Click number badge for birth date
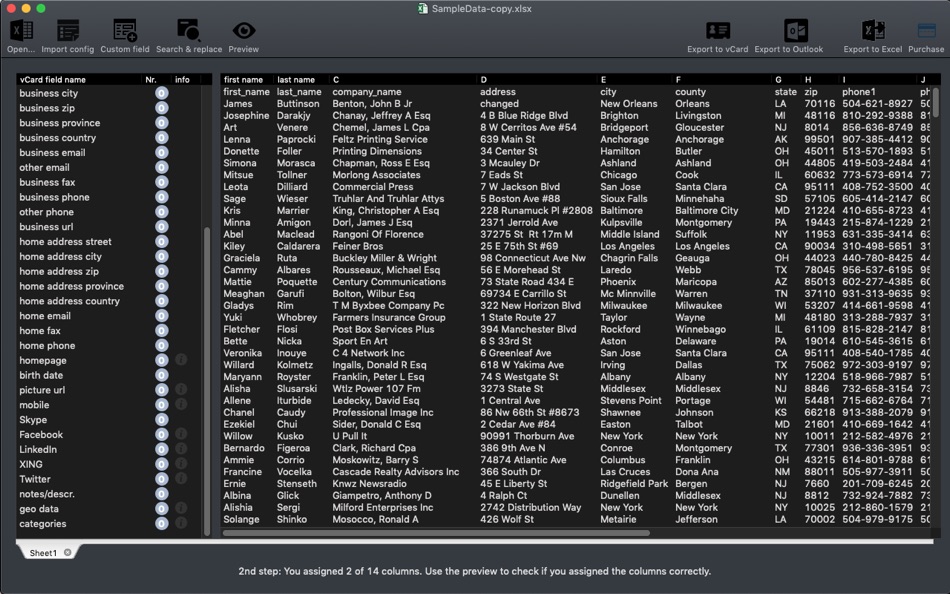This screenshot has width=950, height=594. [x=161, y=375]
